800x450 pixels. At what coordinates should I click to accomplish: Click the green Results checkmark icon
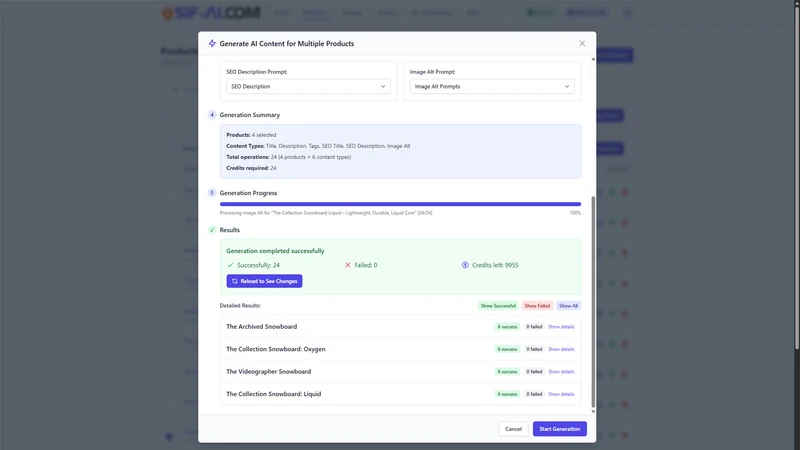tap(212, 230)
